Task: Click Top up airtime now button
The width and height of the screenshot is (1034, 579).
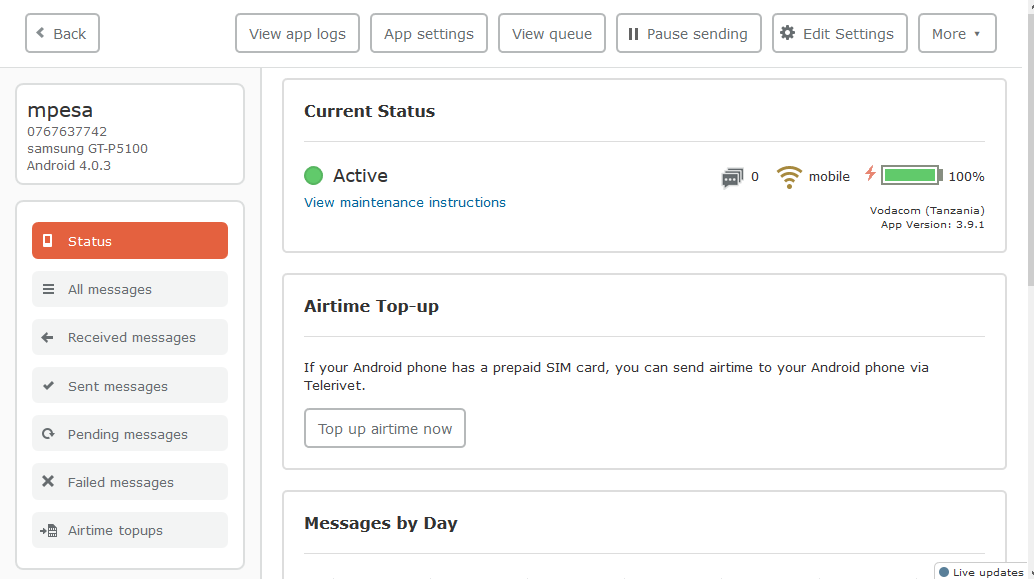Action: [385, 428]
